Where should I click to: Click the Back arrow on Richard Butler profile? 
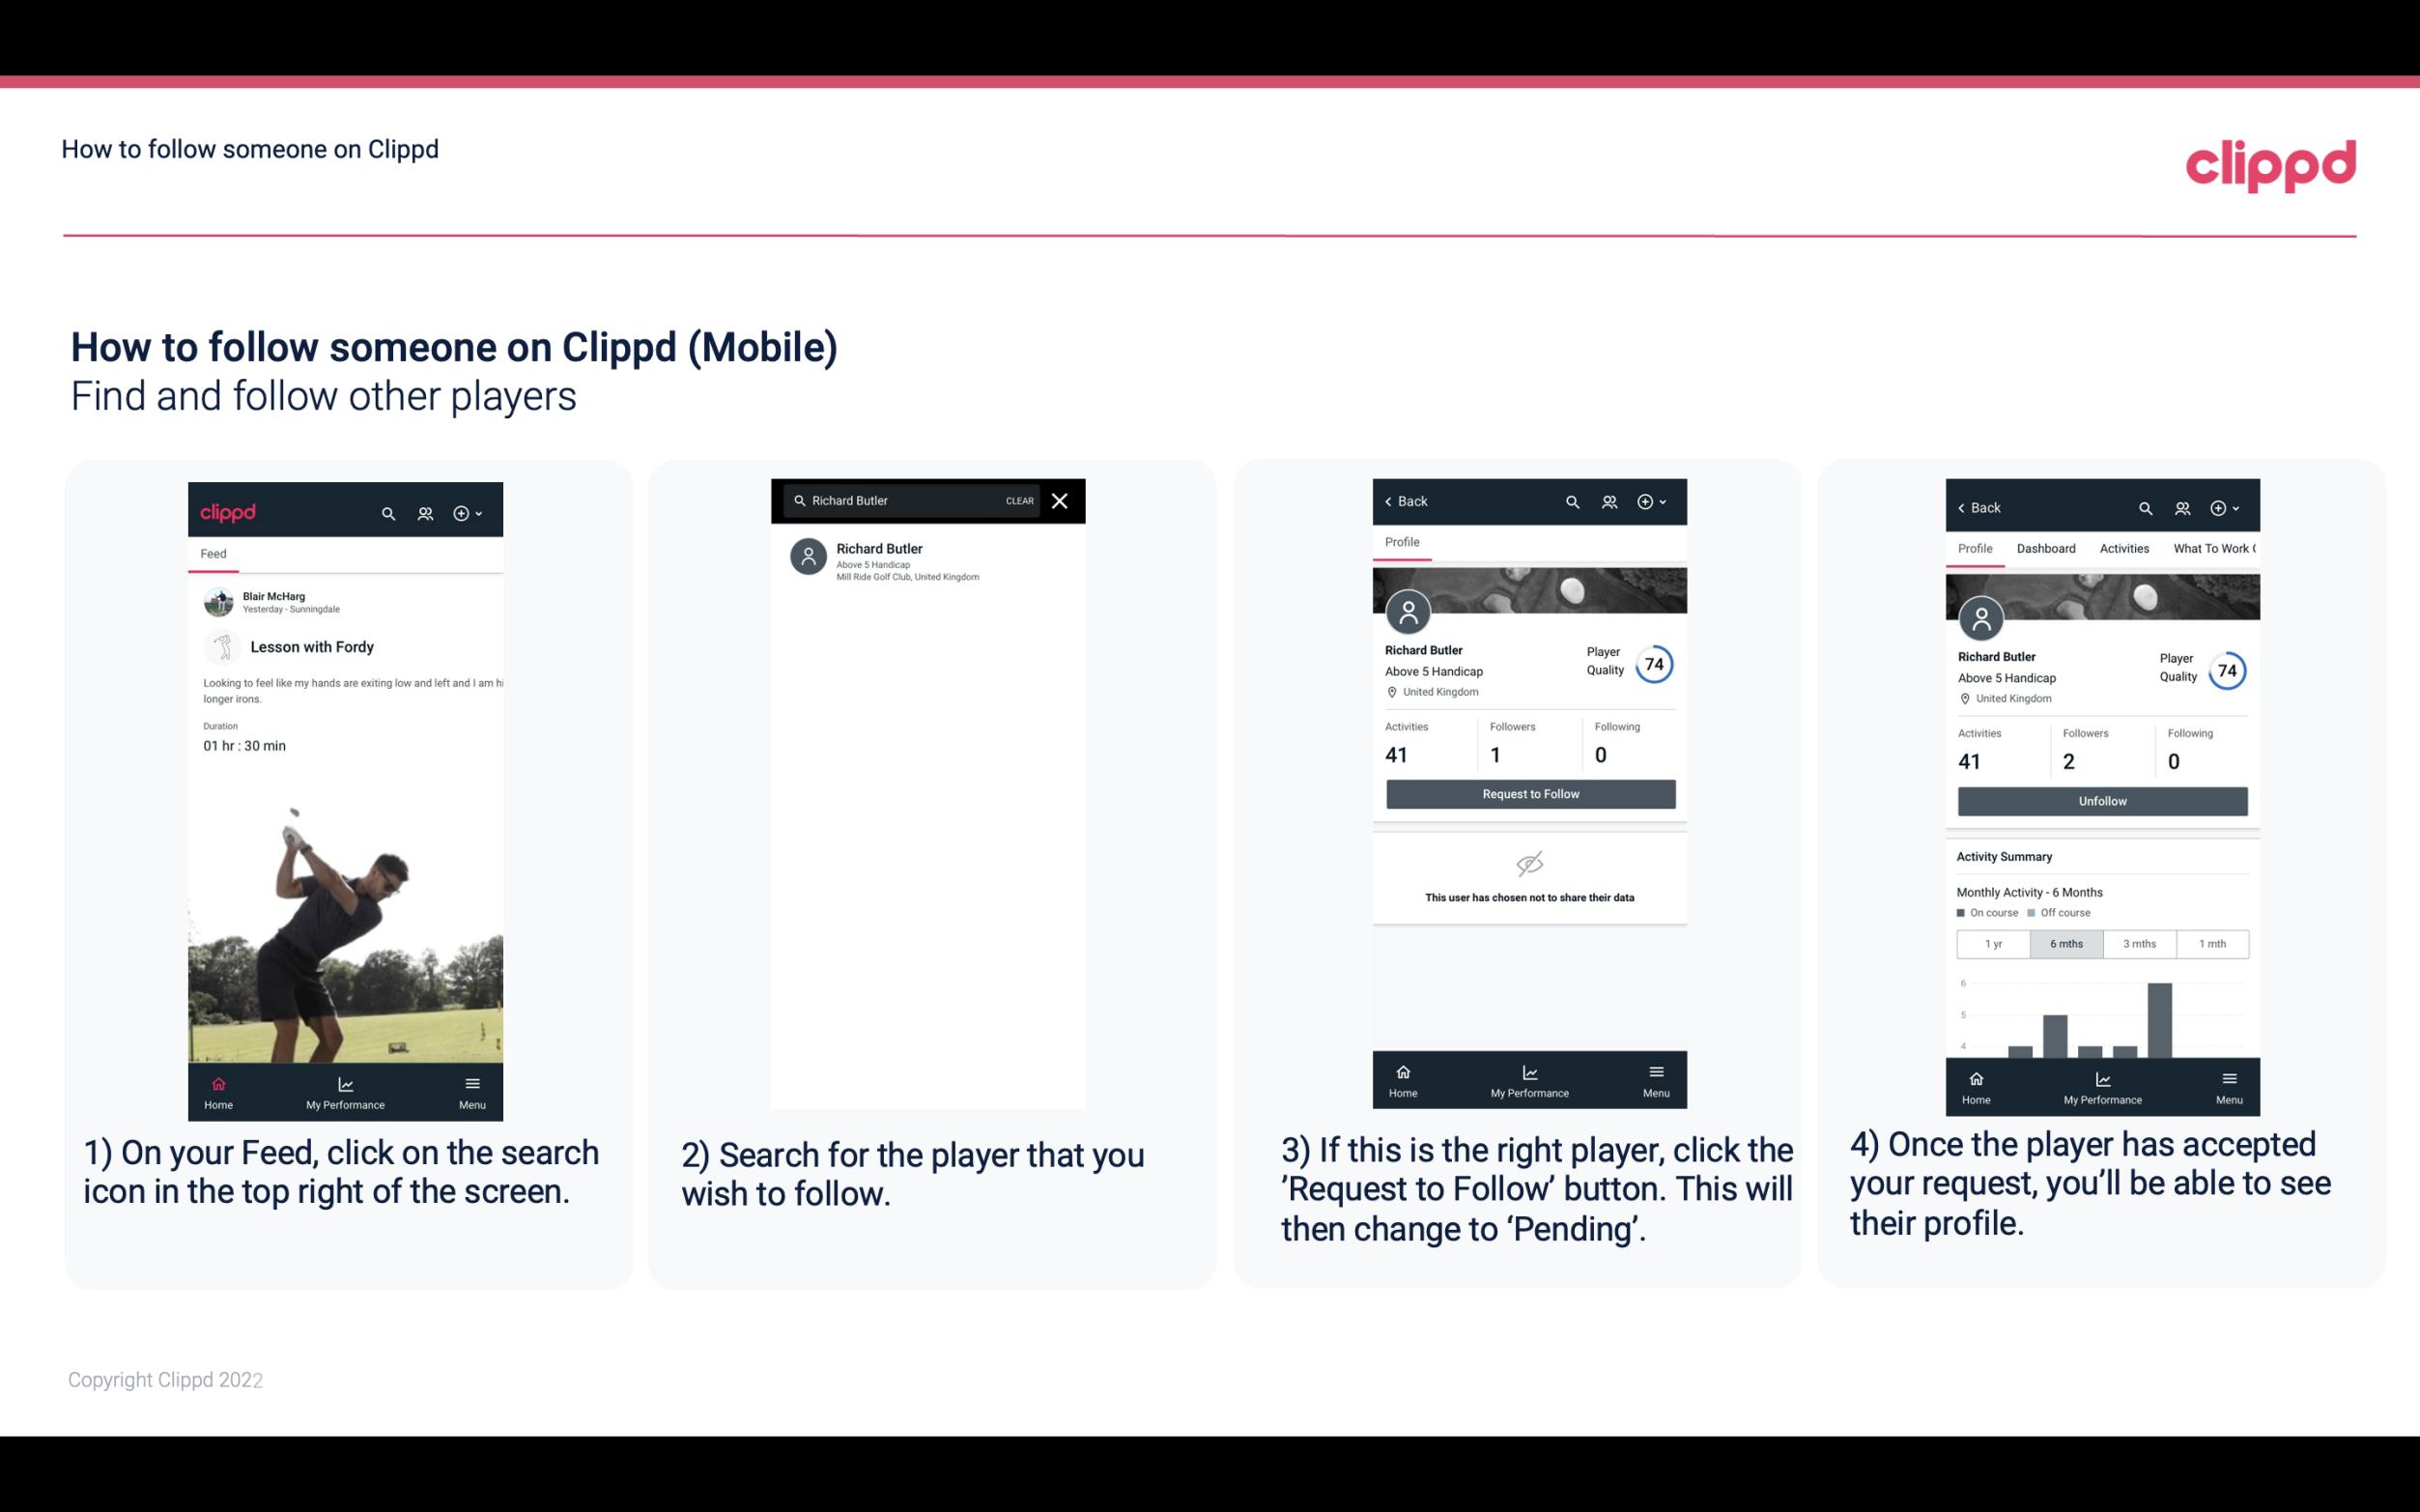[x=1393, y=501]
